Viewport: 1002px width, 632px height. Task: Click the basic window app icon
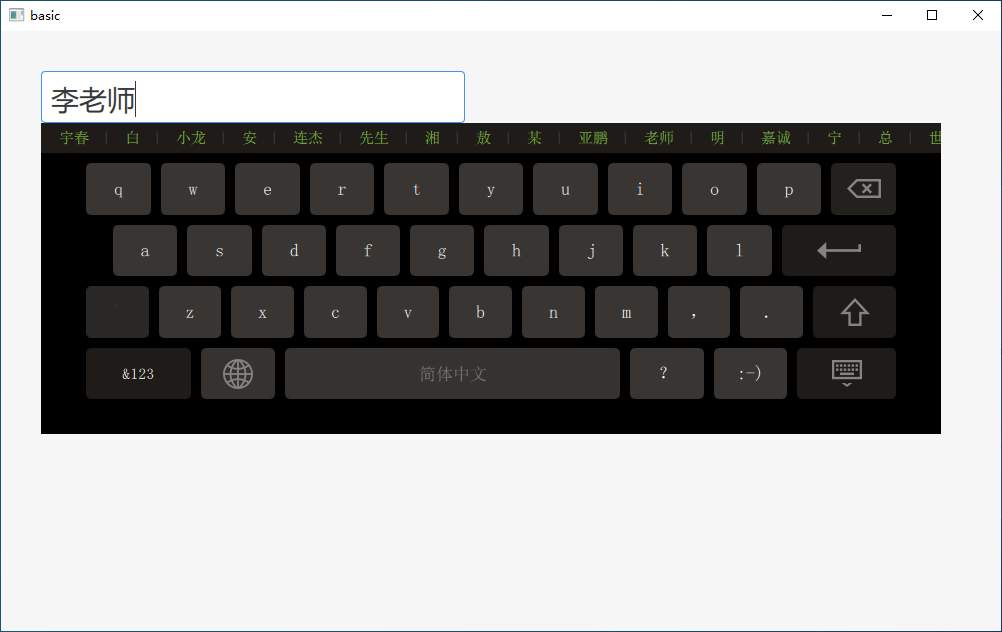coord(17,15)
